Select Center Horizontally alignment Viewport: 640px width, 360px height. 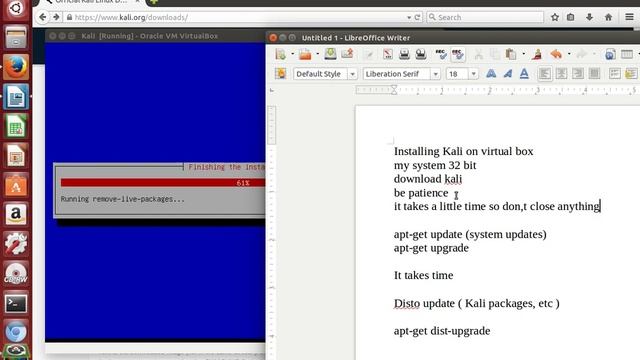click(x=561, y=74)
